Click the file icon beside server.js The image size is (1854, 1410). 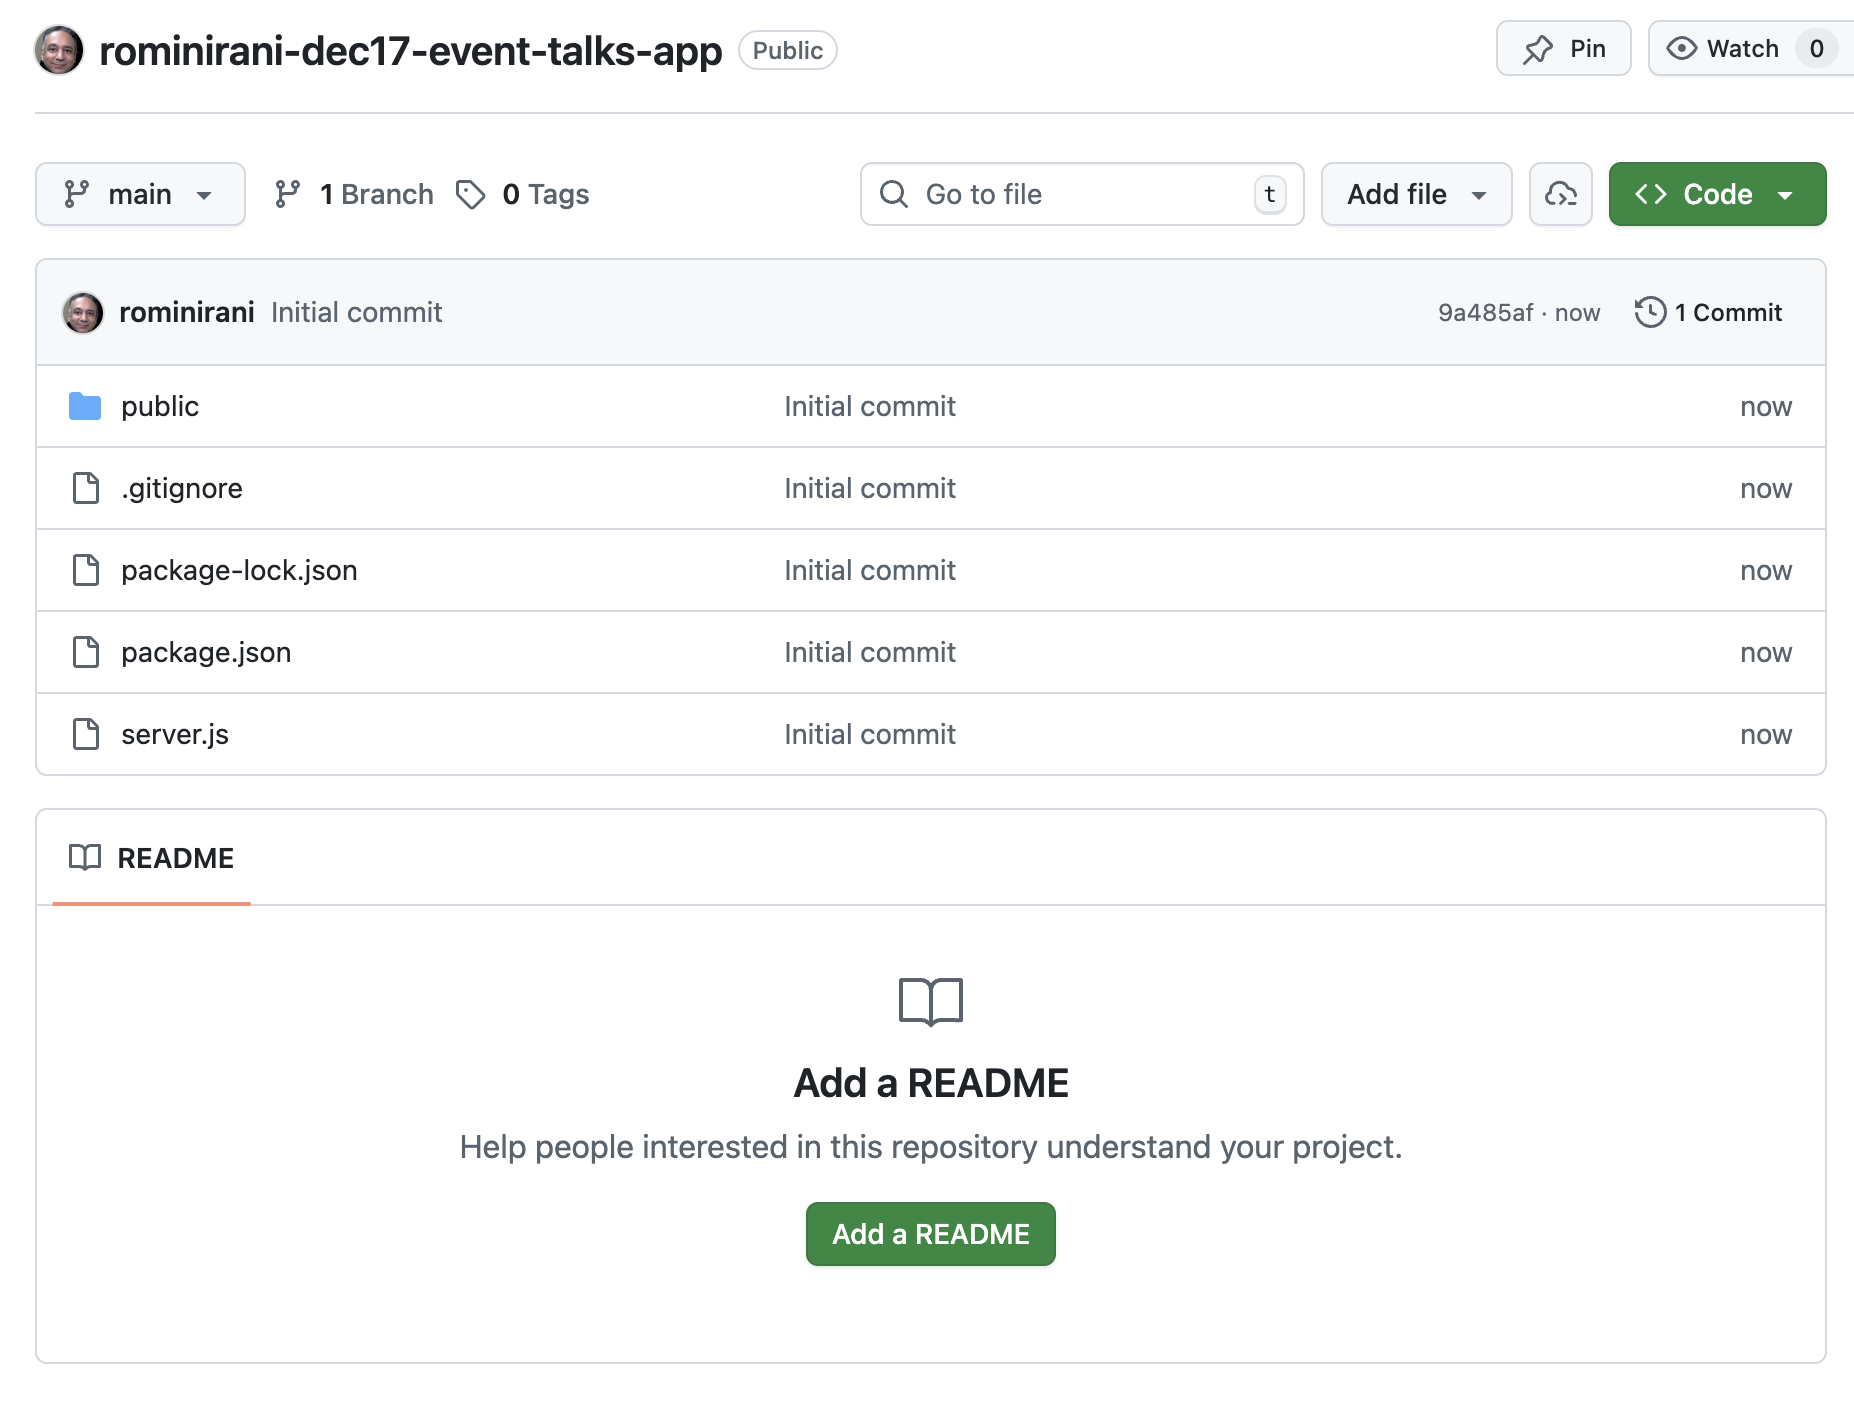[x=86, y=734]
